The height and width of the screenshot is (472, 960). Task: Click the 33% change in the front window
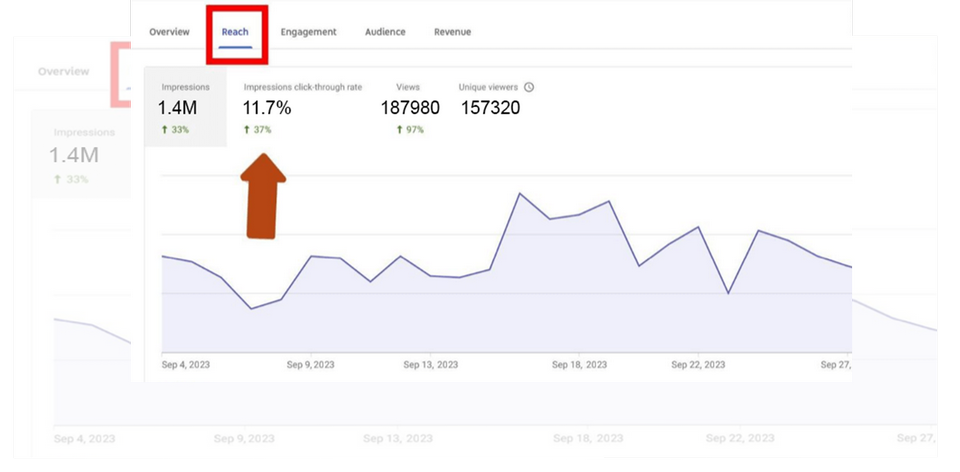(x=180, y=130)
